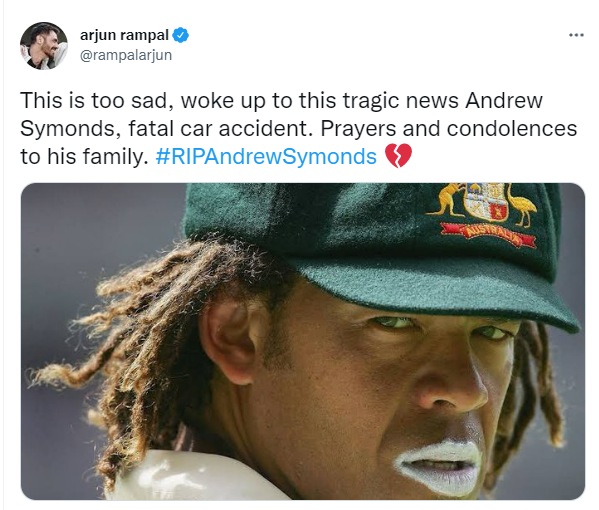Click the broken heart emoji
This screenshot has height=510, width=599.
(x=398, y=156)
